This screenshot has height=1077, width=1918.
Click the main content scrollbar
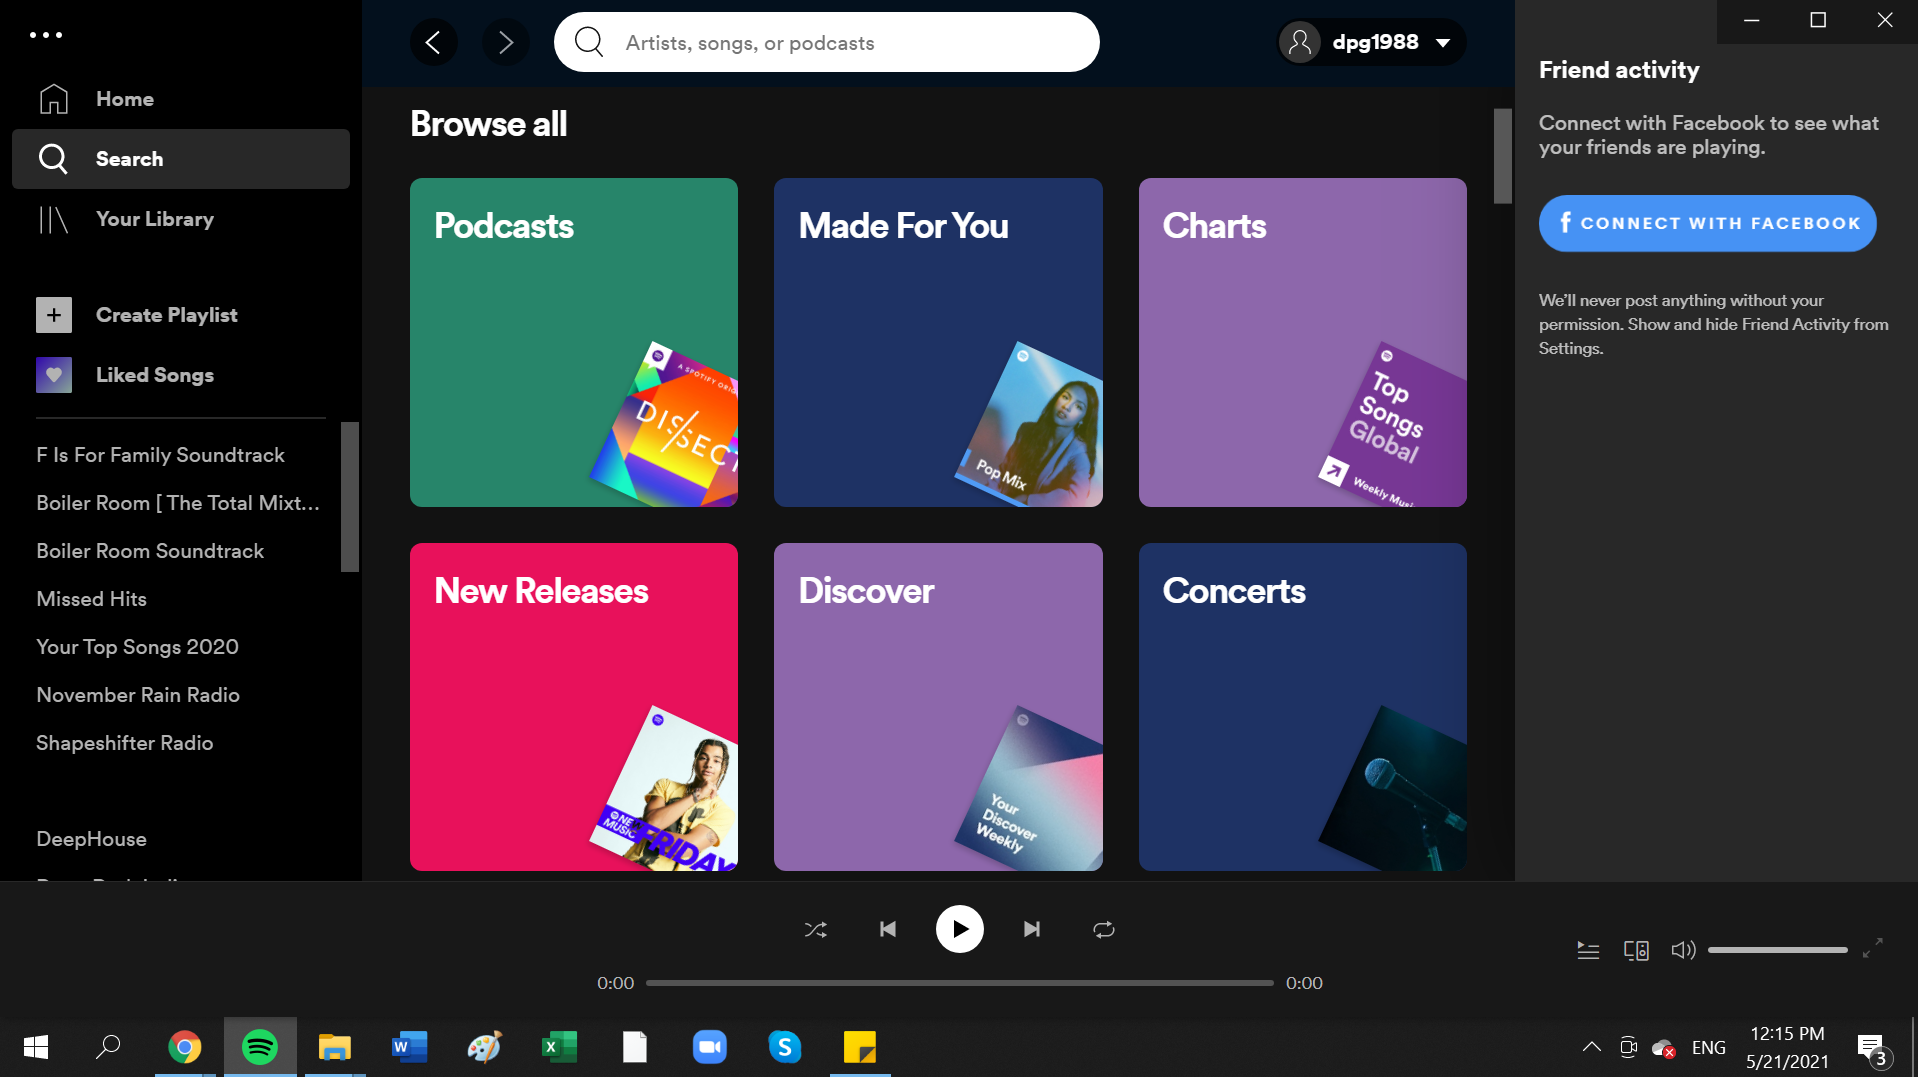pos(1502,155)
